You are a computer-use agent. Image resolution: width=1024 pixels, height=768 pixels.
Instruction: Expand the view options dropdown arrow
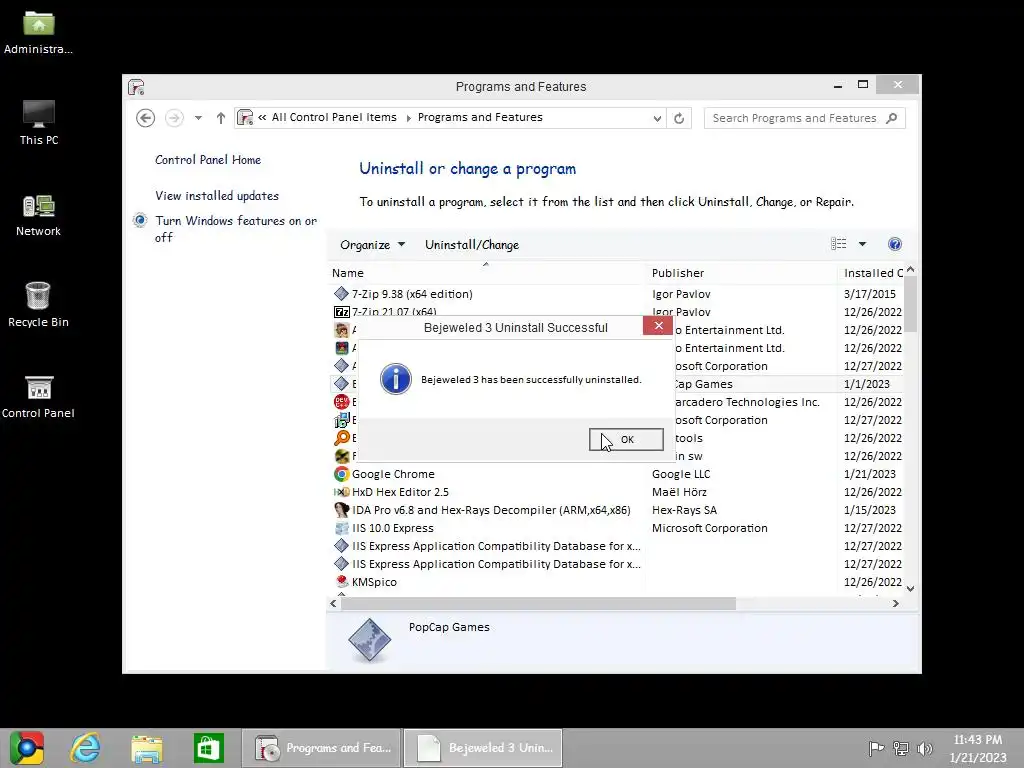point(862,244)
